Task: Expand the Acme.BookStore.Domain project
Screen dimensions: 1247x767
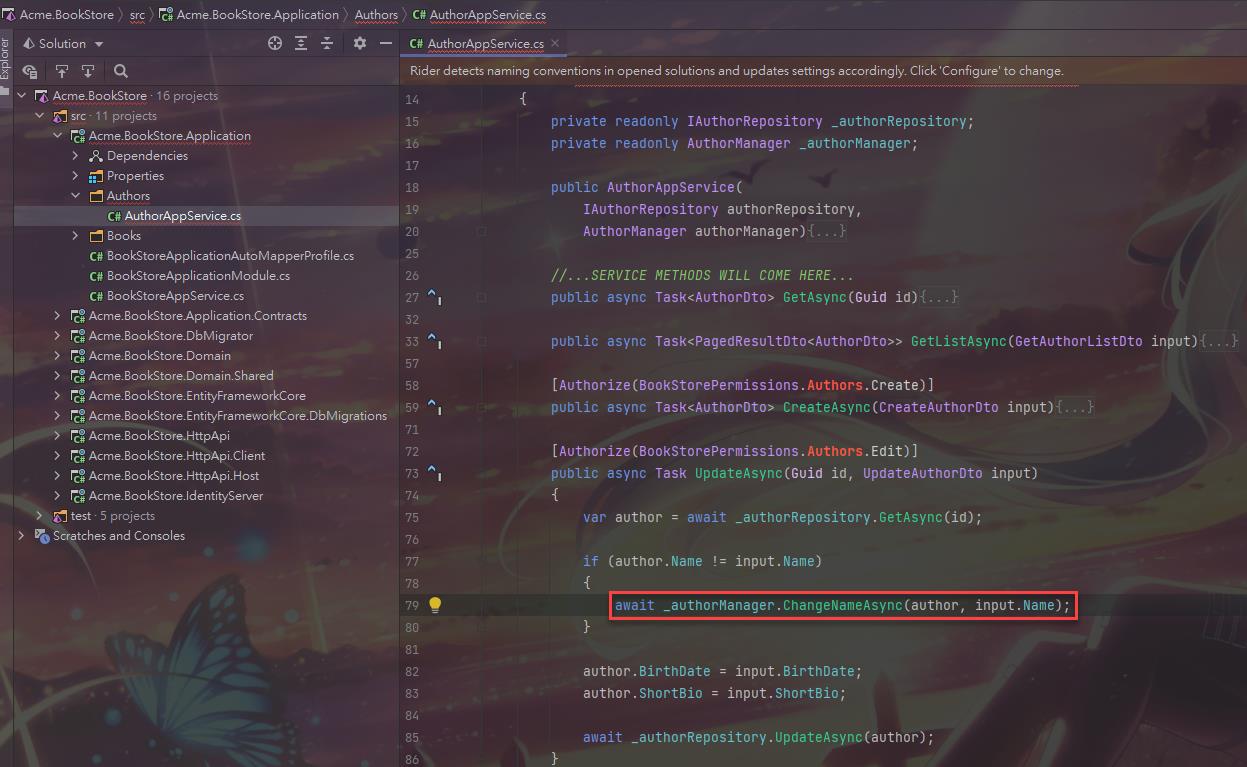Action: coord(58,356)
